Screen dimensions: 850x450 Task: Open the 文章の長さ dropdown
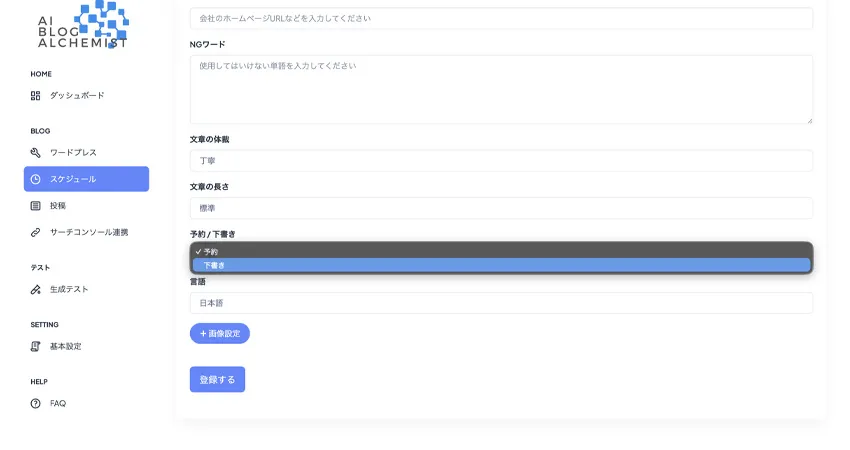pos(500,208)
